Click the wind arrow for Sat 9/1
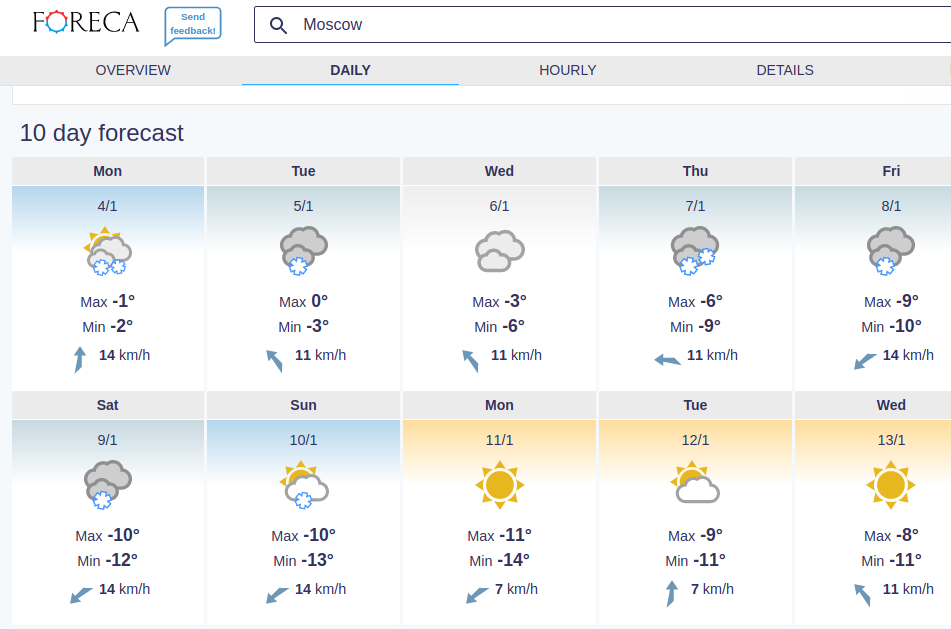 (x=81, y=594)
